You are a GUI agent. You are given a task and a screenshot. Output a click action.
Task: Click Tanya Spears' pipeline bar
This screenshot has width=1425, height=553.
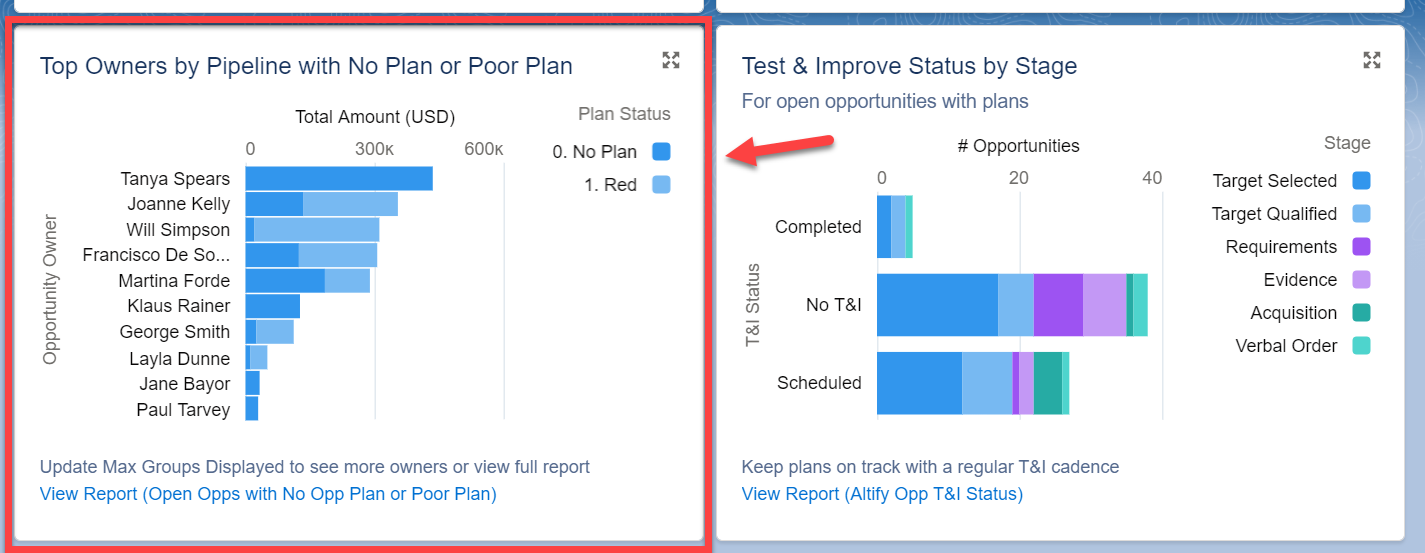pyautogui.click(x=339, y=178)
